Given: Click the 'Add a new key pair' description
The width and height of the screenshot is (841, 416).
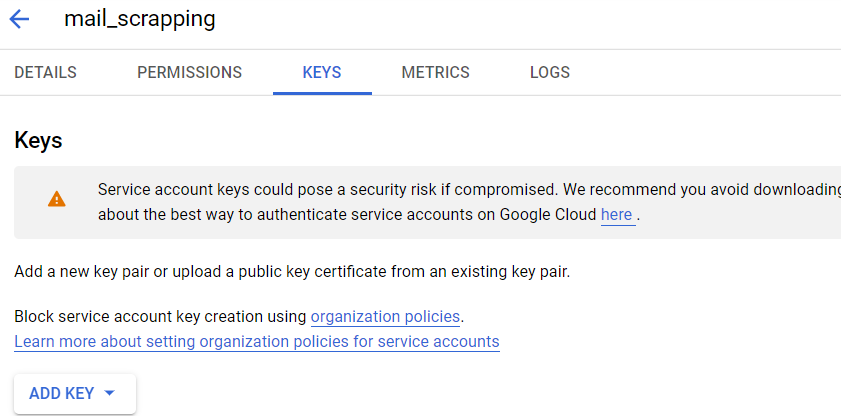Looking at the screenshot, I should (292, 272).
